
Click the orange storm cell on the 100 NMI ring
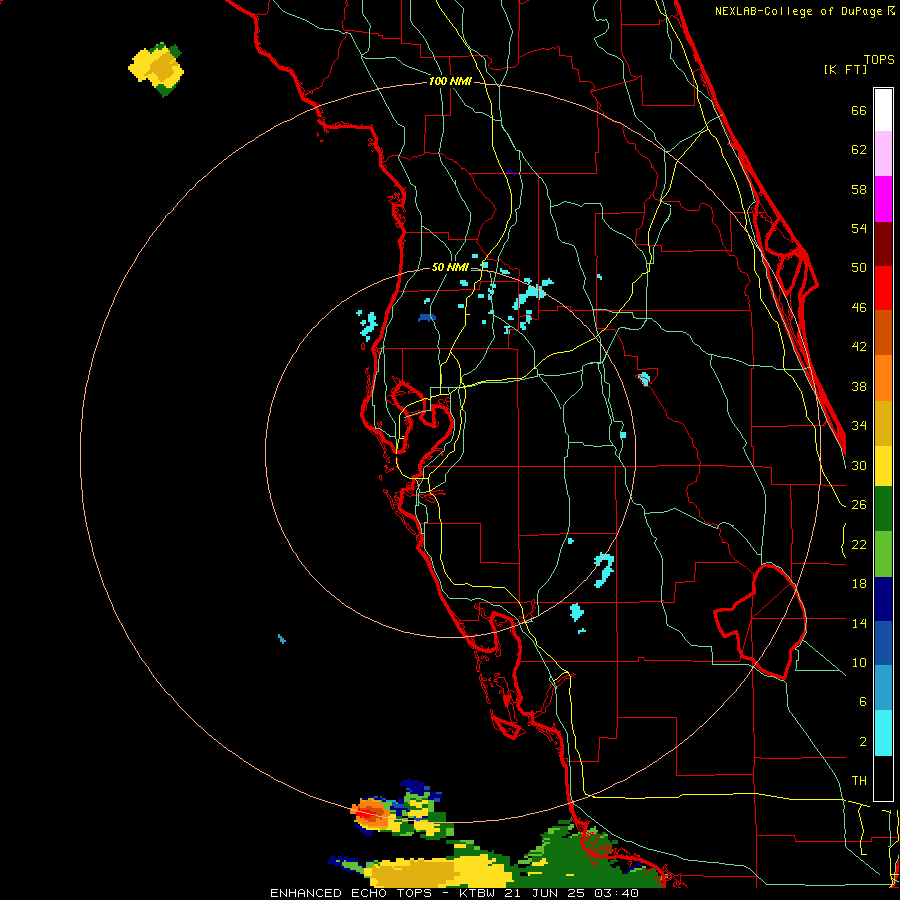(x=371, y=813)
